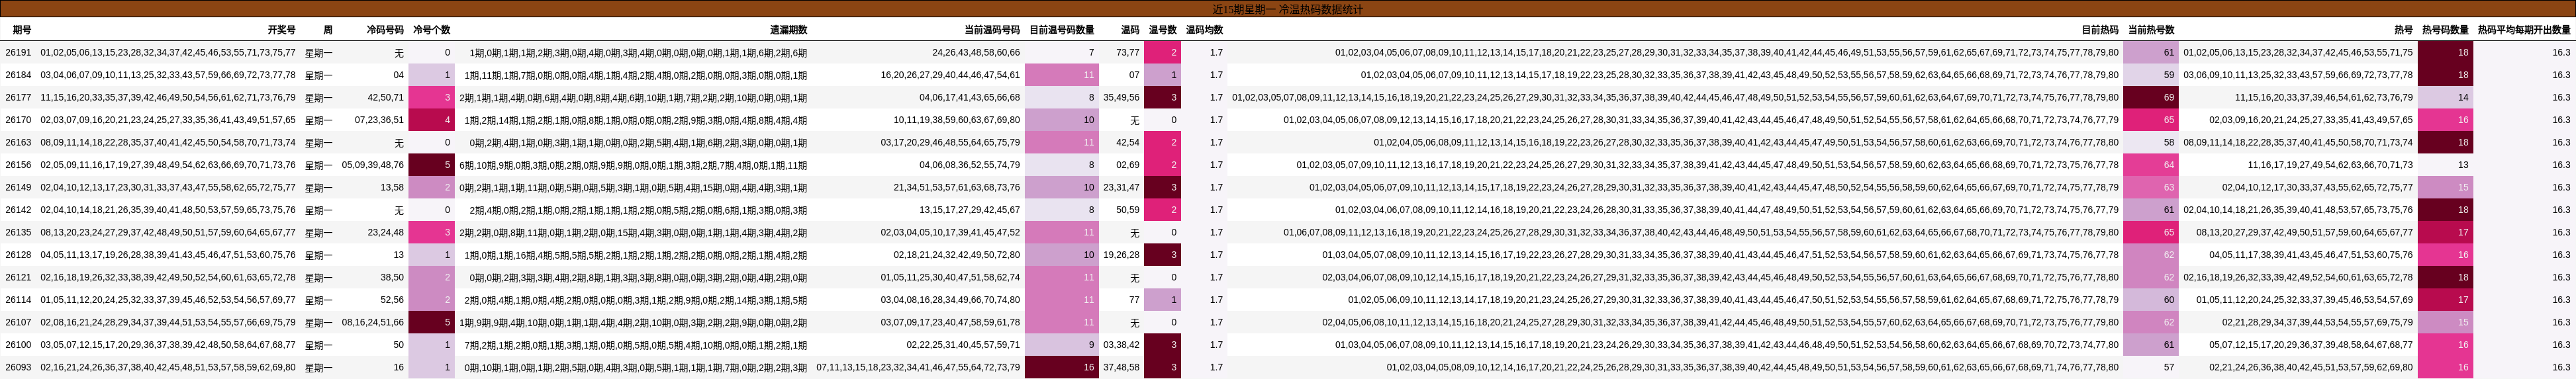Screen dimensions: 2576x379
Task: Select period number 26093
Action: [18, 368]
